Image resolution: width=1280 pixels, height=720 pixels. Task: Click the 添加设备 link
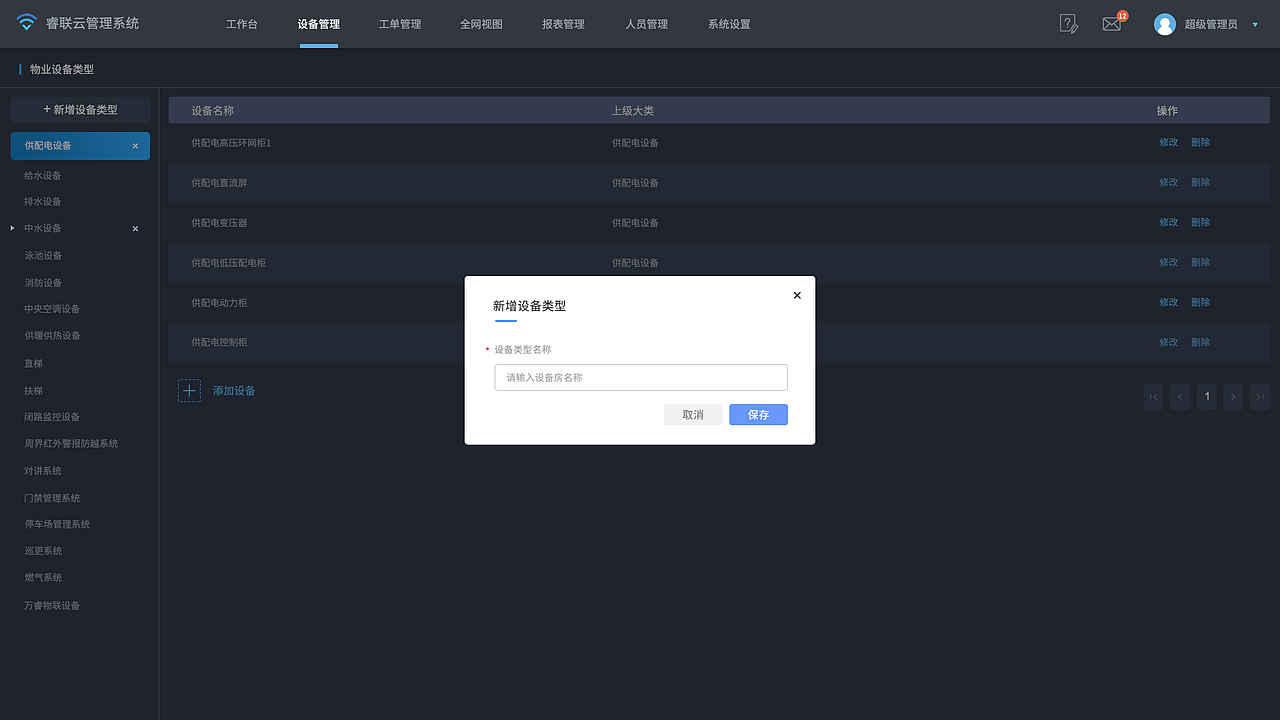(x=234, y=391)
